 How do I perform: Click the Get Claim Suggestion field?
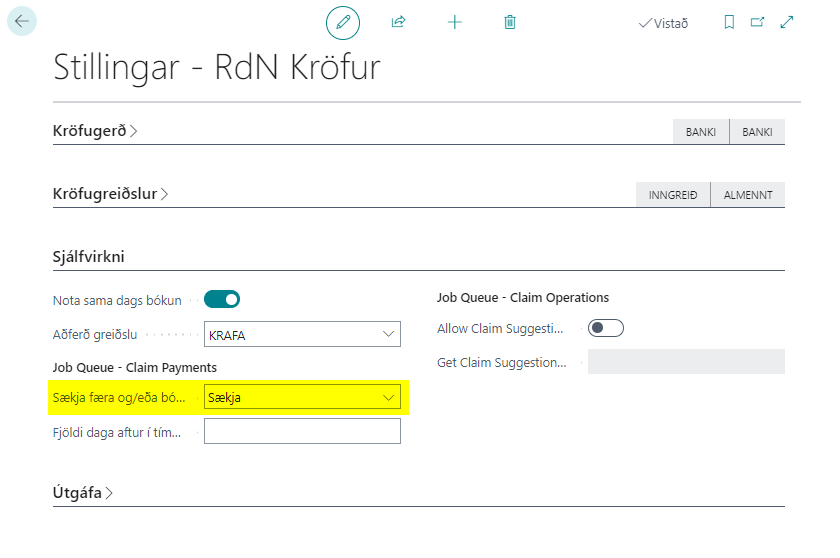click(x=686, y=362)
